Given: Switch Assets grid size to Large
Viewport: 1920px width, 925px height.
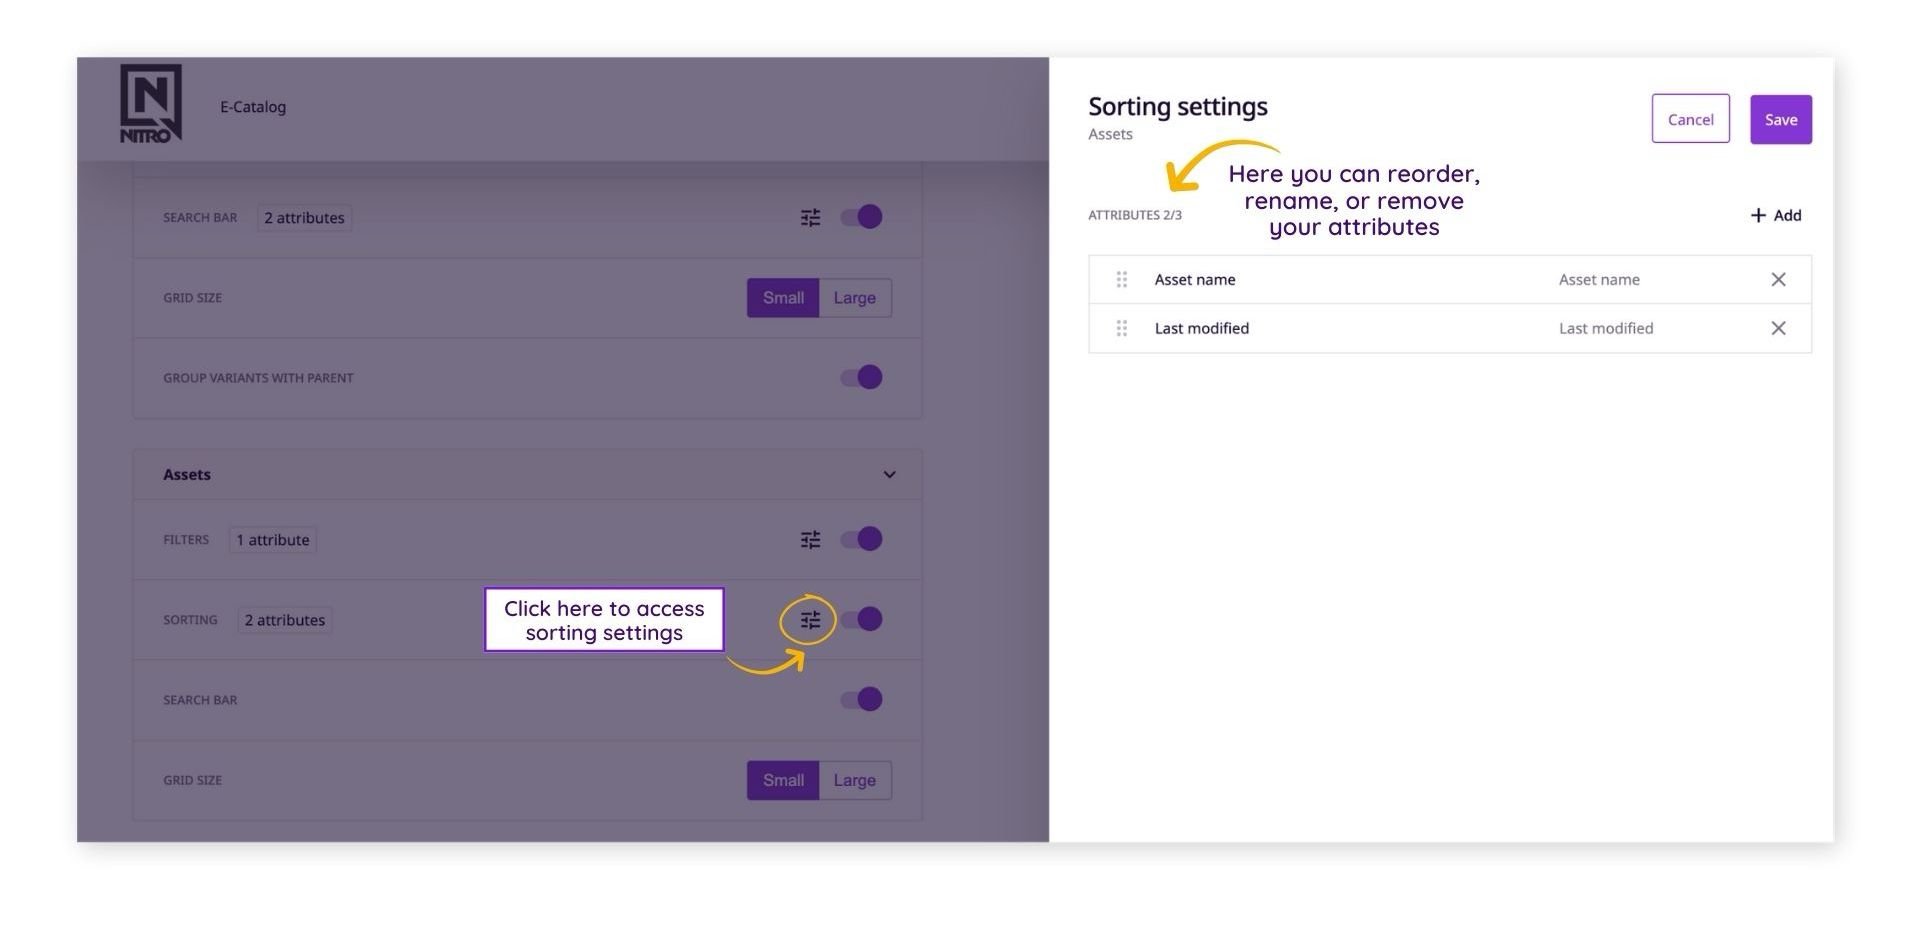Looking at the screenshot, I should pos(855,780).
